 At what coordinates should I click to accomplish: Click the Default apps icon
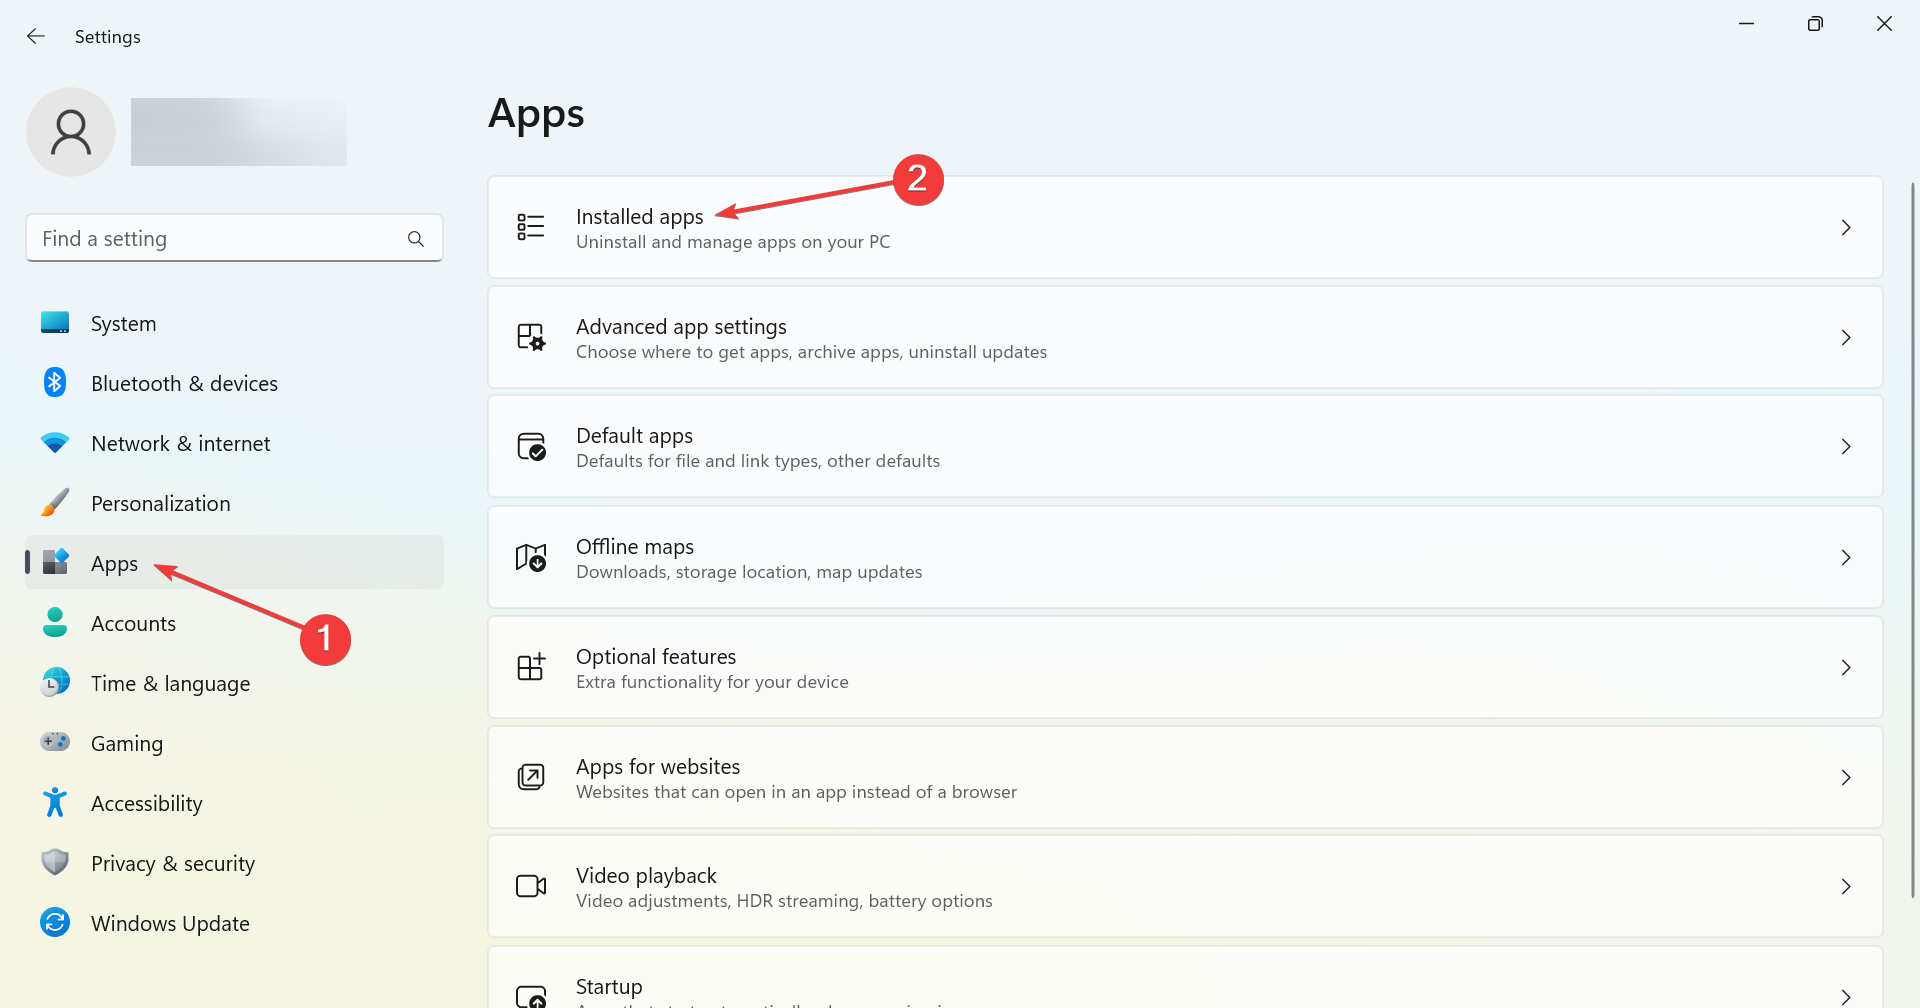coord(531,447)
